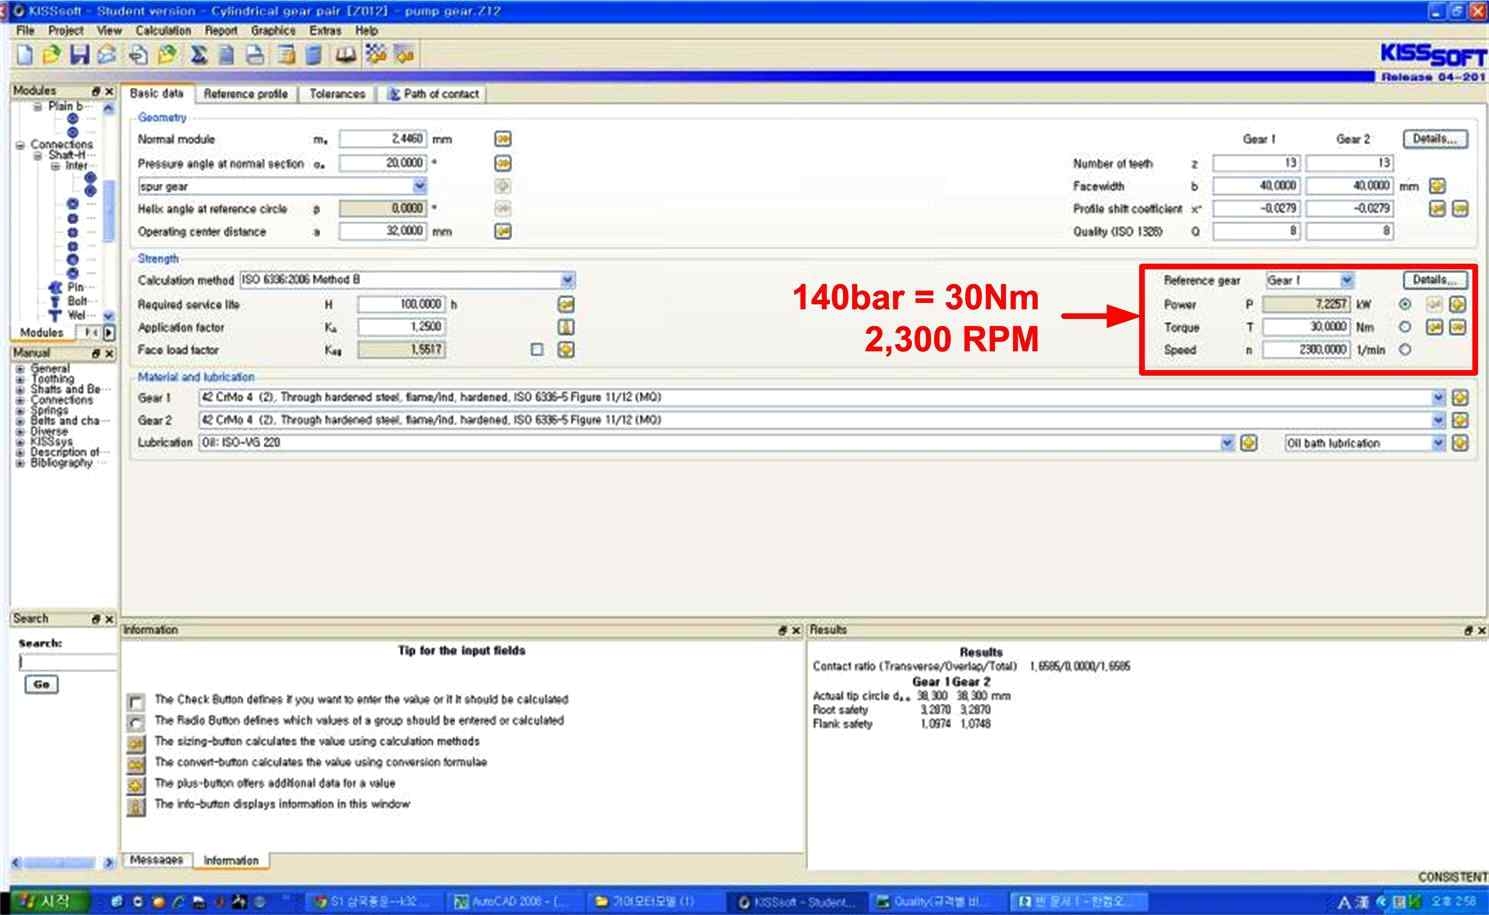
Task: Click the plus button beside Gear 1 material
Action: pos(1460,397)
